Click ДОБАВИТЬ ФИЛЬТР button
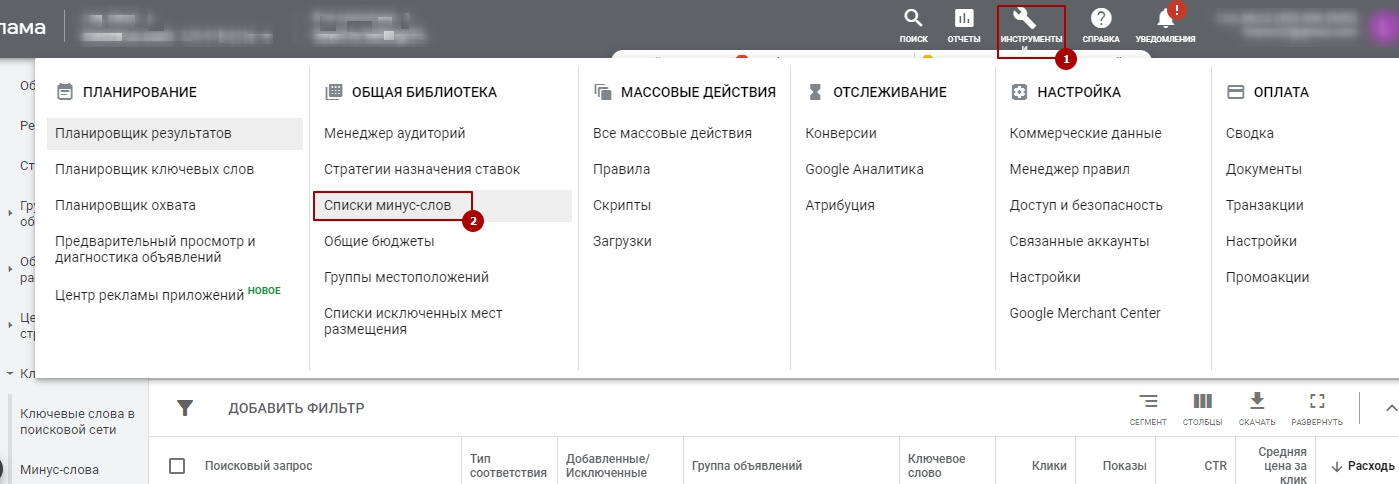Viewport: 1399px width, 484px height. coord(296,408)
